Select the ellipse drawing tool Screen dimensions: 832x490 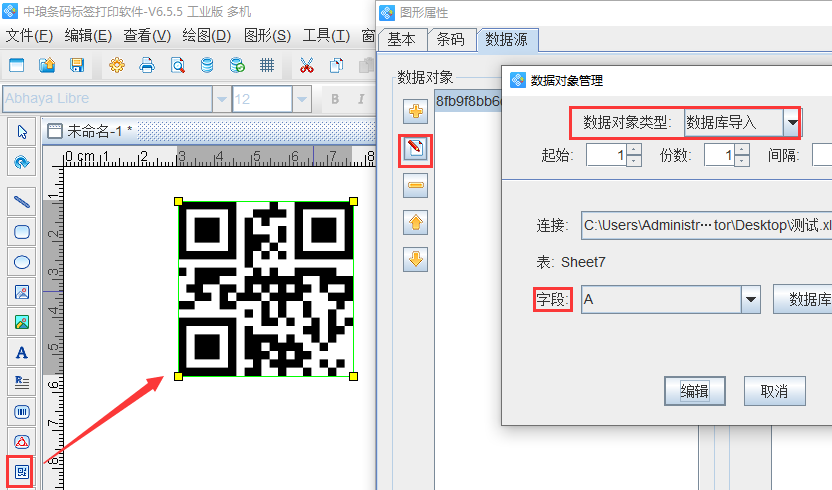pos(22,262)
